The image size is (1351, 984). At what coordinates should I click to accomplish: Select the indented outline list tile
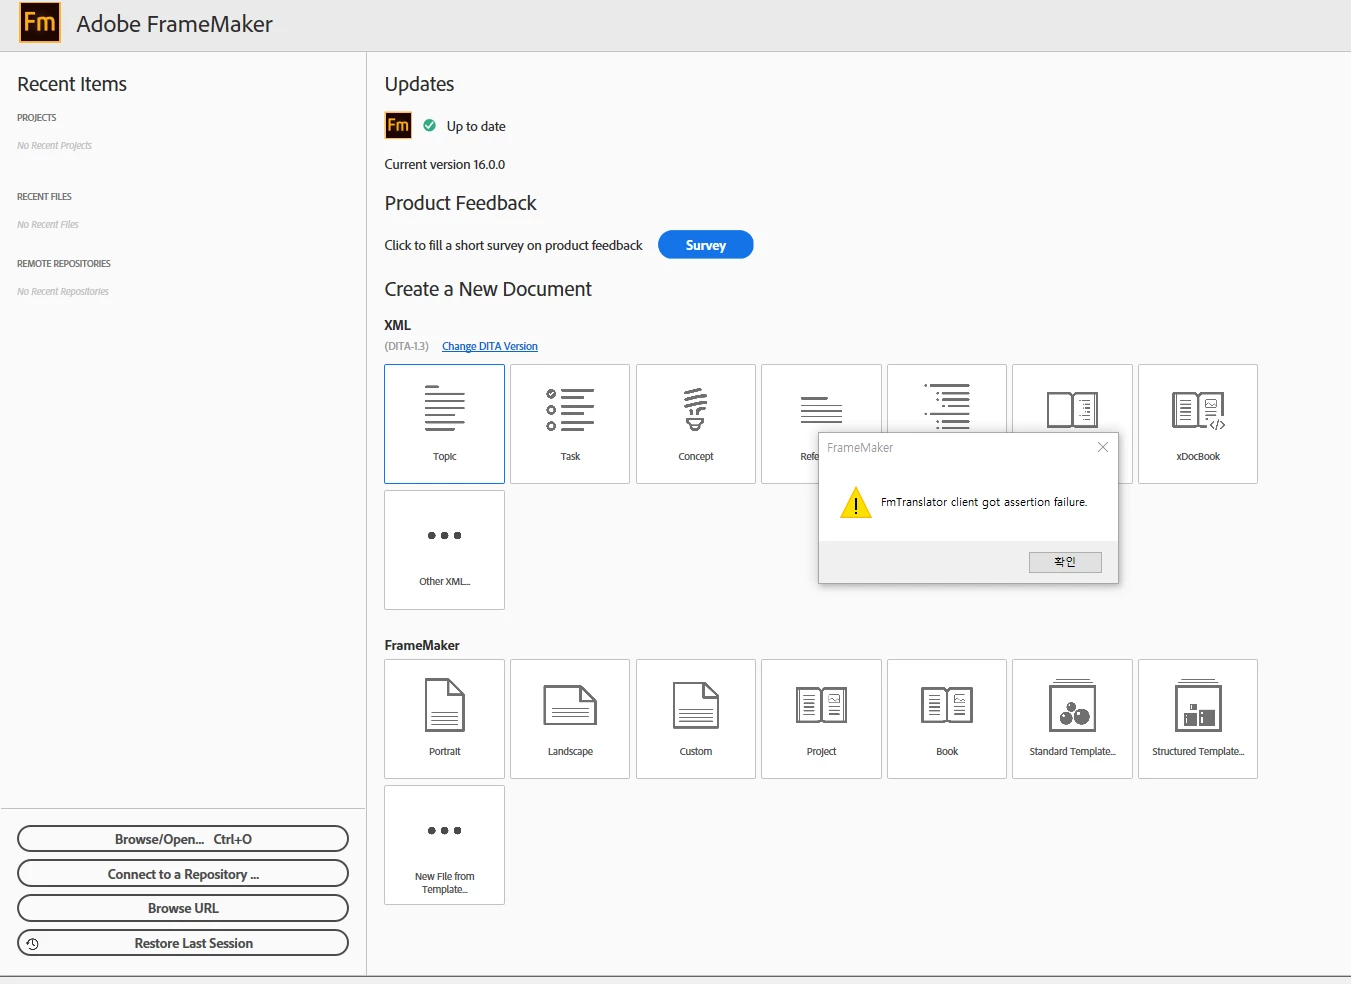point(947,398)
